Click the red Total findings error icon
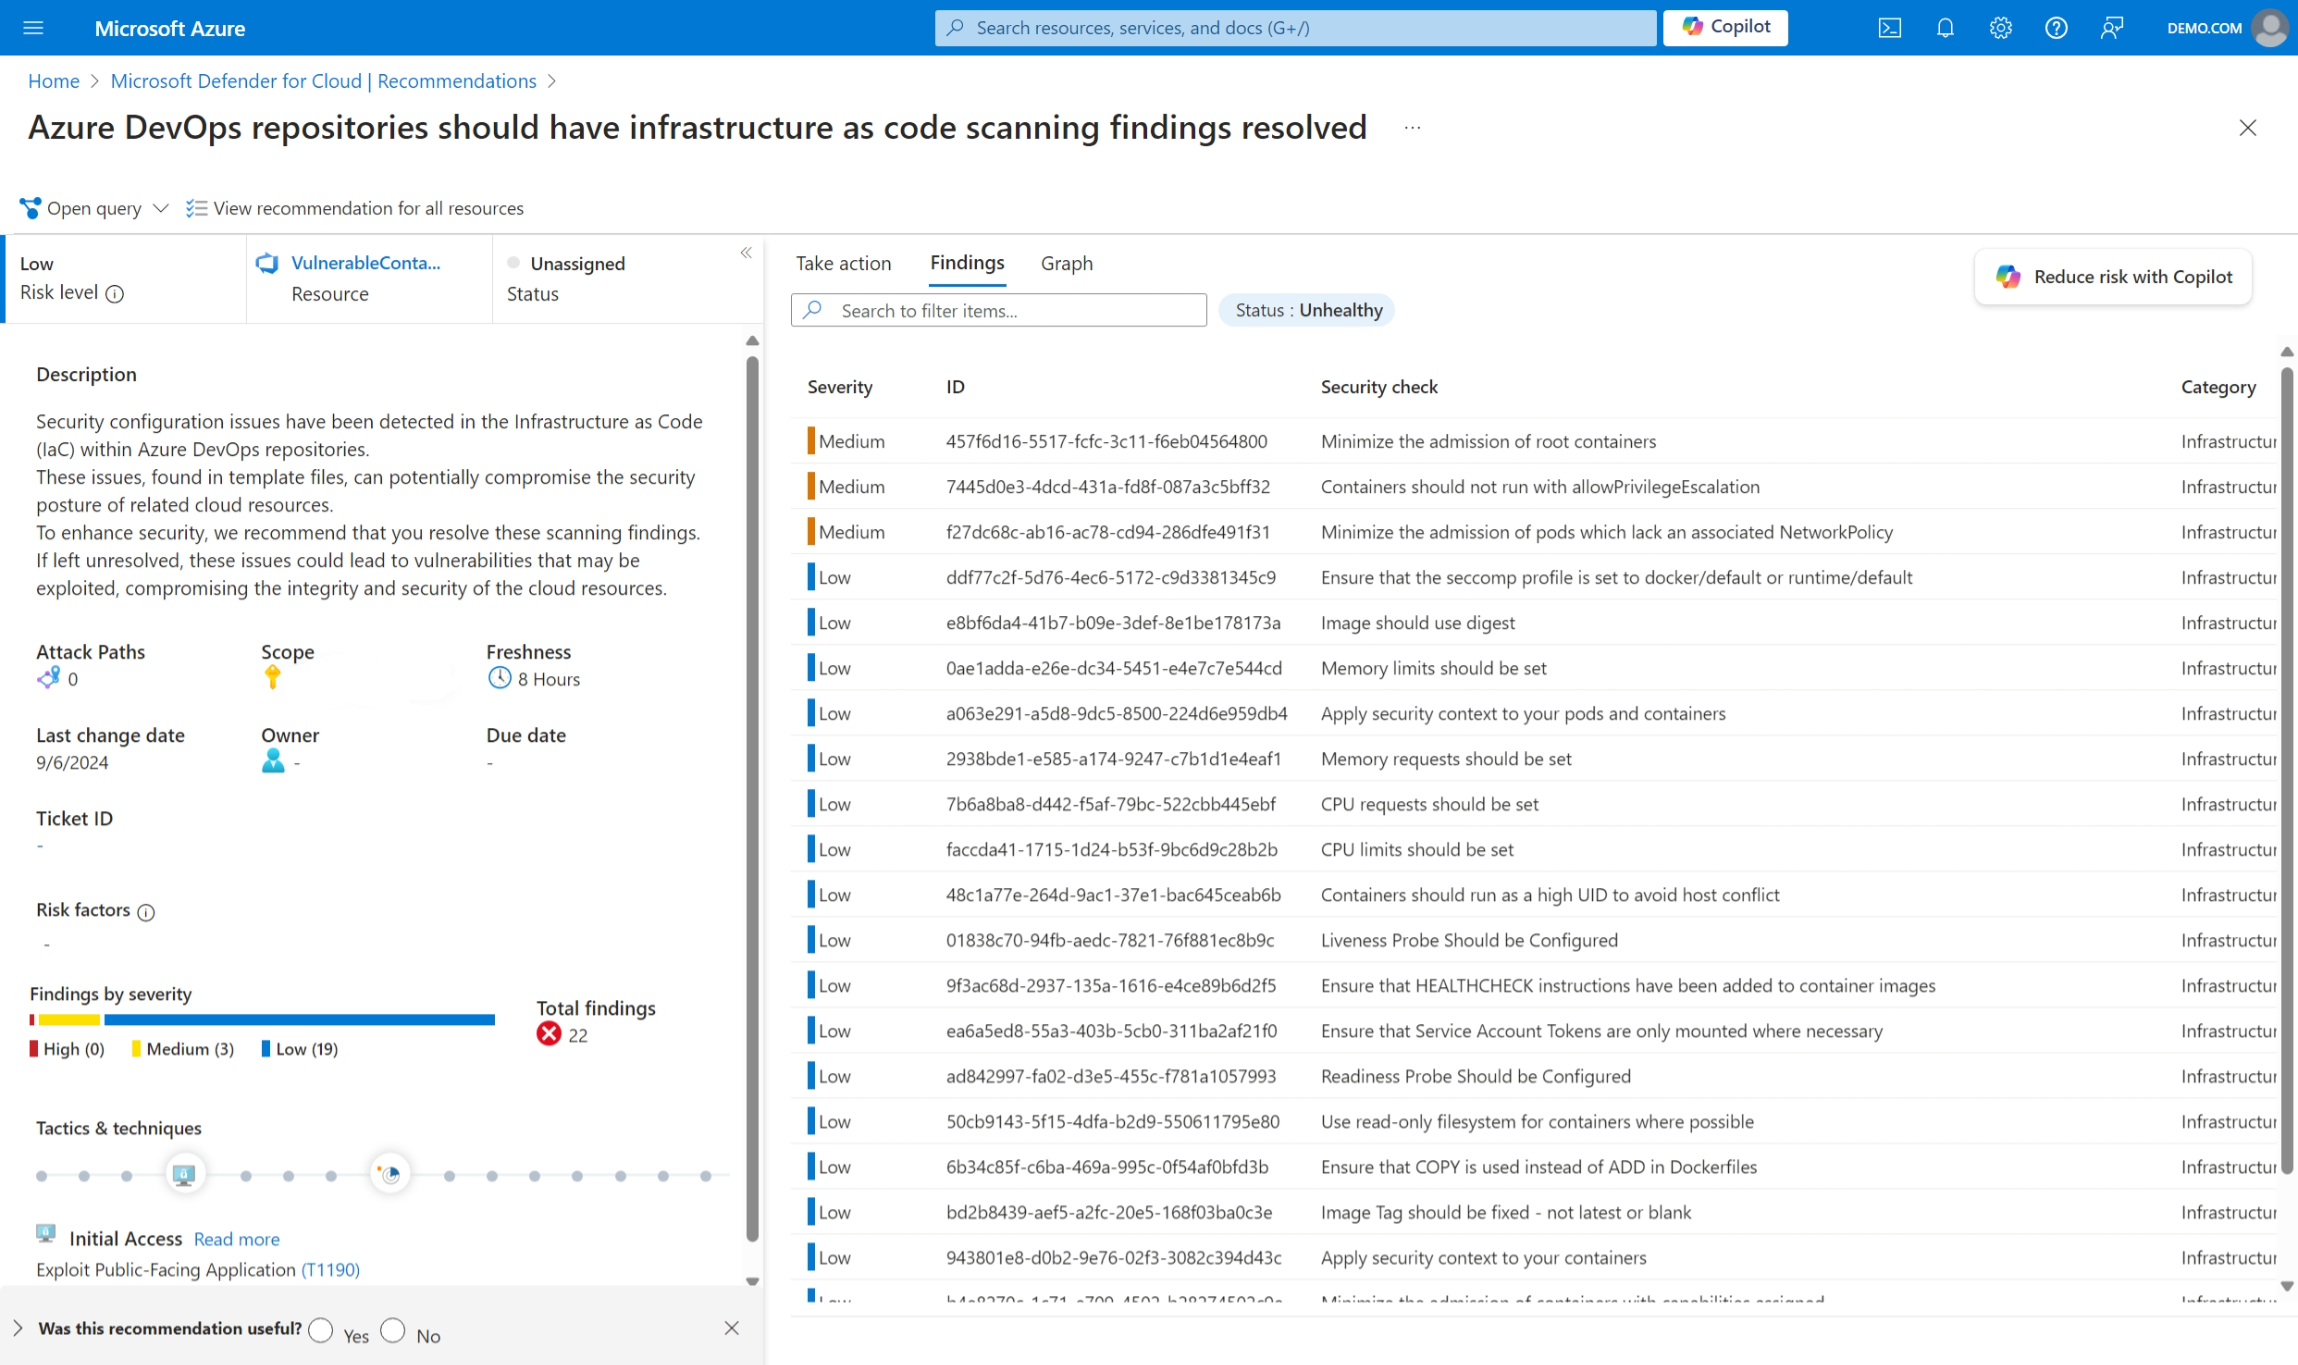 pyautogui.click(x=549, y=1034)
